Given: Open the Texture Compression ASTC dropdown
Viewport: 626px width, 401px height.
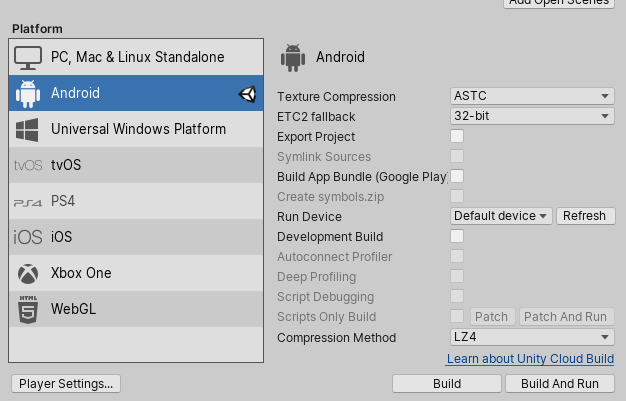Looking at the screenshot, I should (532, 96).
